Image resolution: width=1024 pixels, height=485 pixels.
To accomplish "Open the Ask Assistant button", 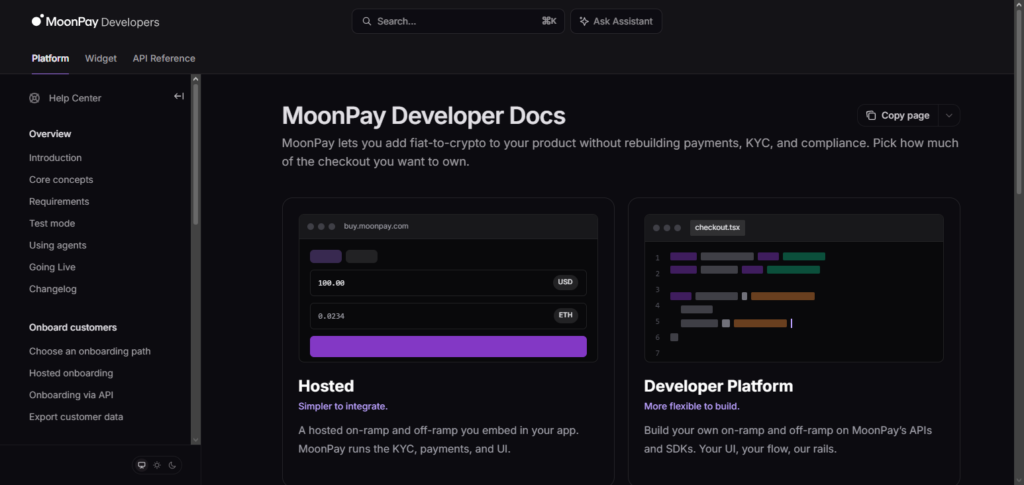I will click(616, 21).
